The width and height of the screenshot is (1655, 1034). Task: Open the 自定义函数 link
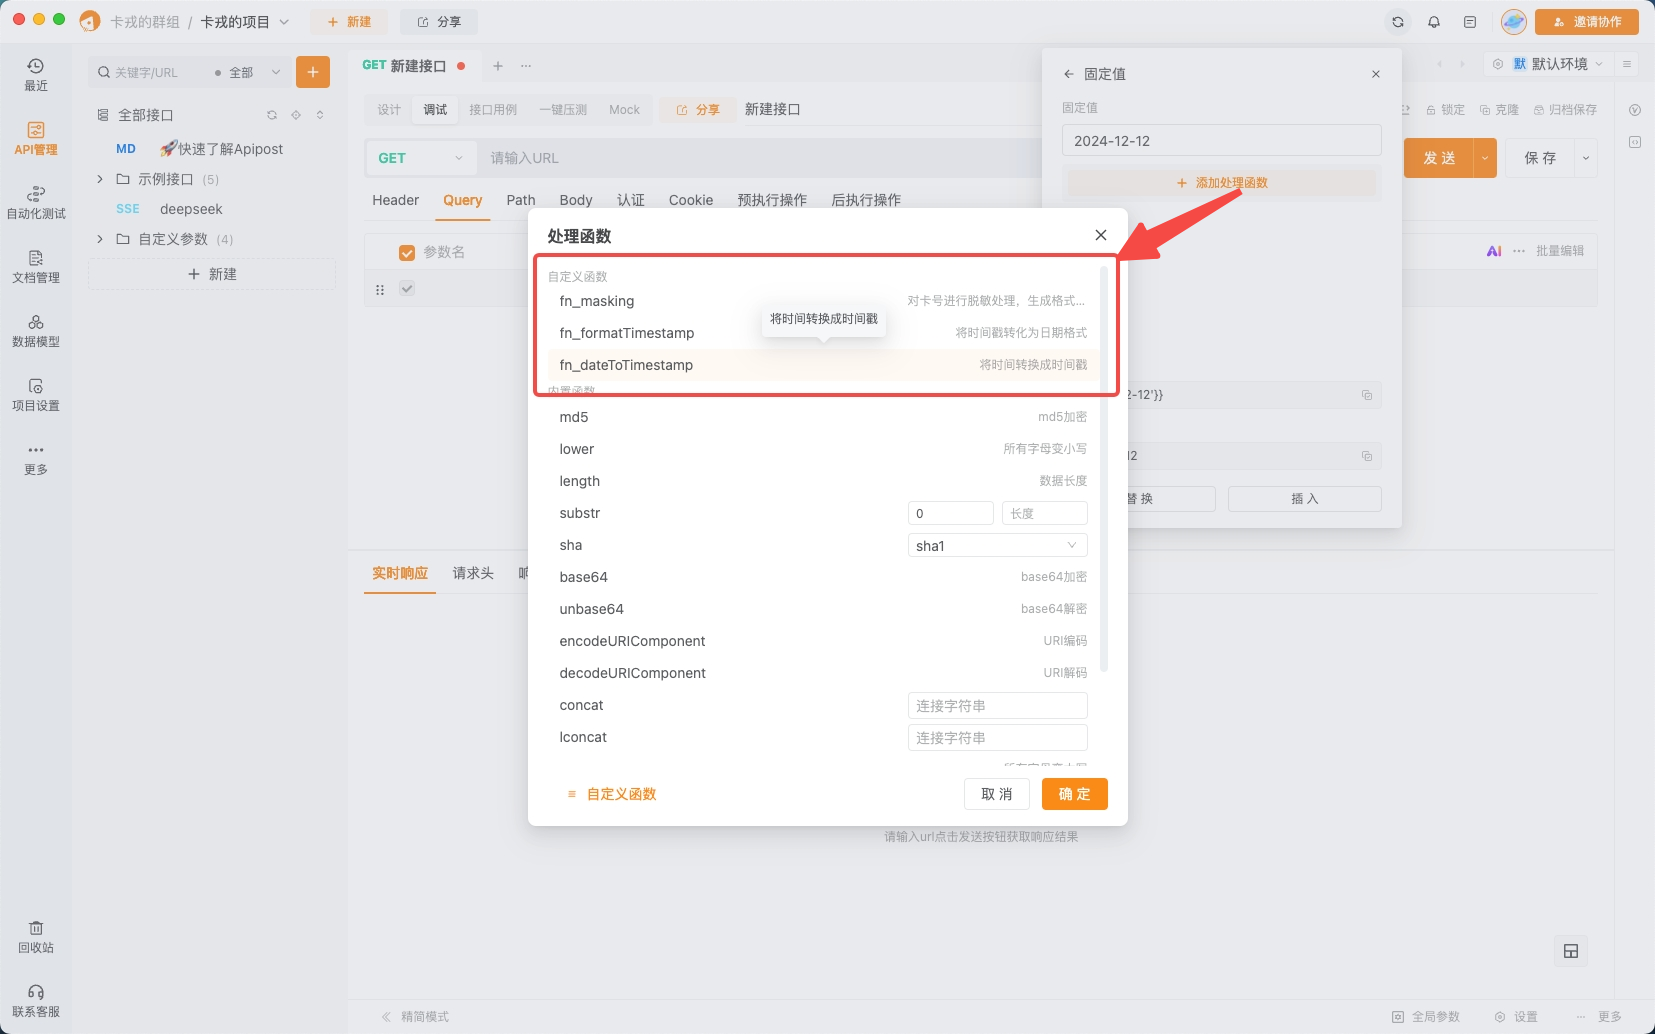(612, 794)
